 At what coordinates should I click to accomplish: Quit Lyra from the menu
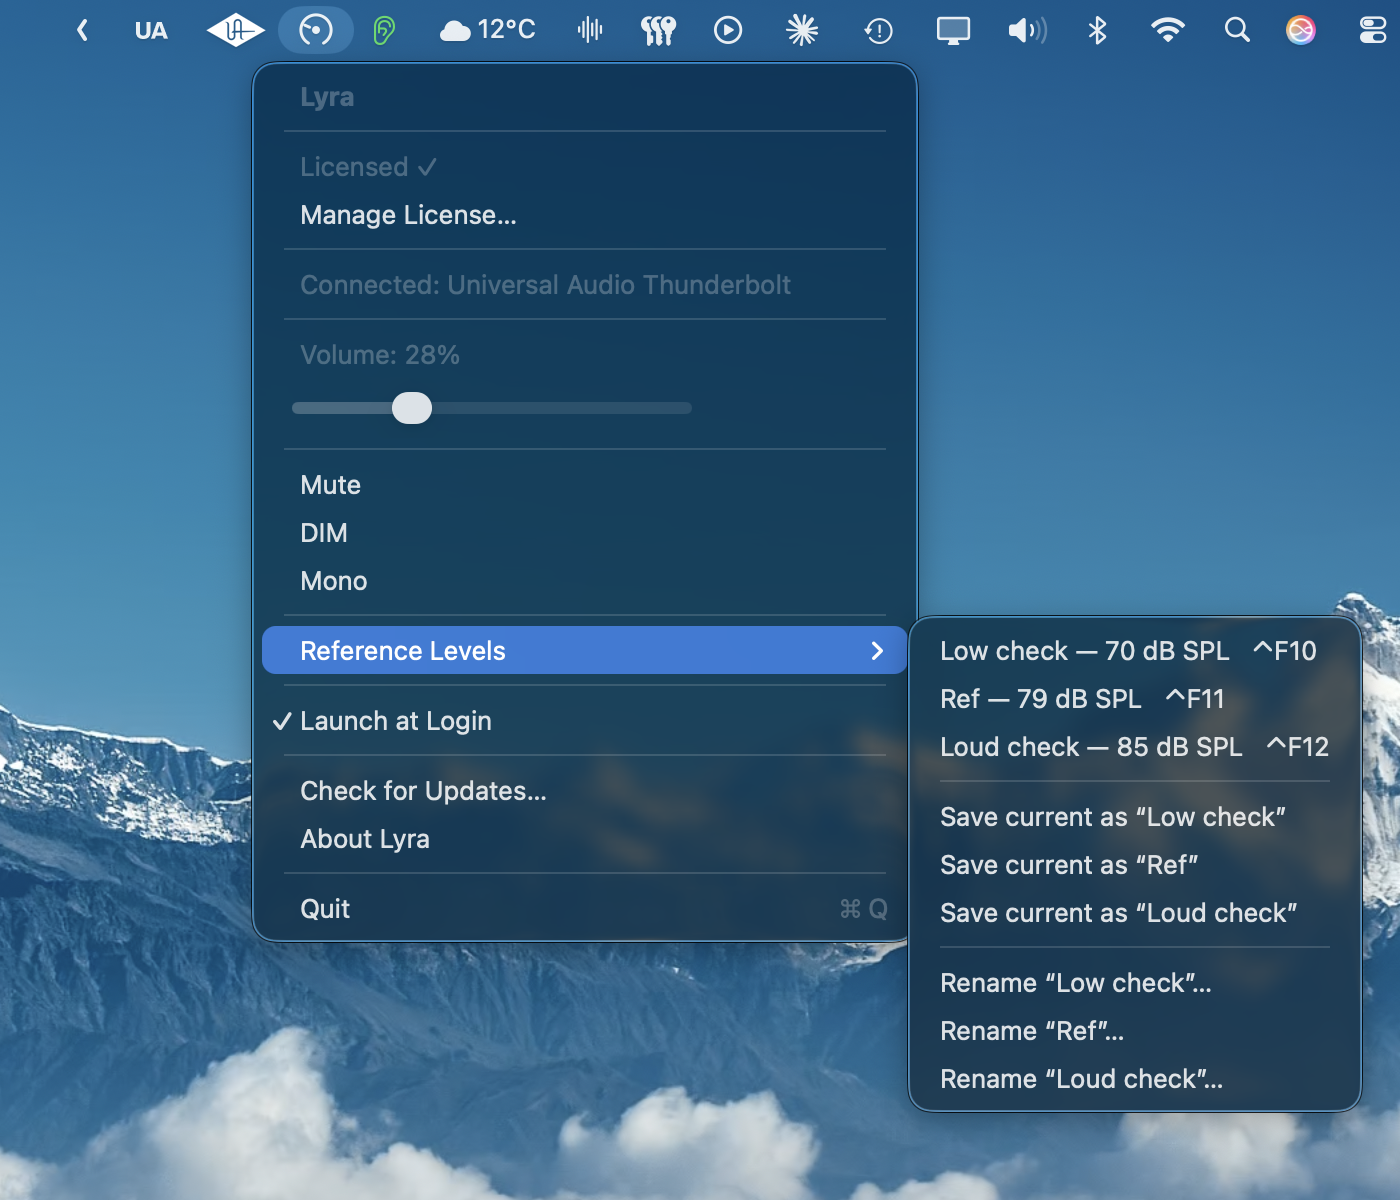585,909
